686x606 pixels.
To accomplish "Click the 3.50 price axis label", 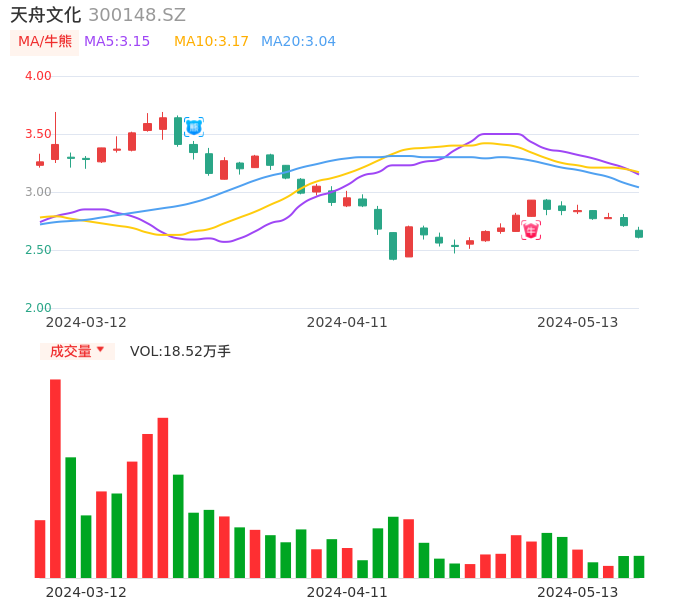I will click(38, 134).
